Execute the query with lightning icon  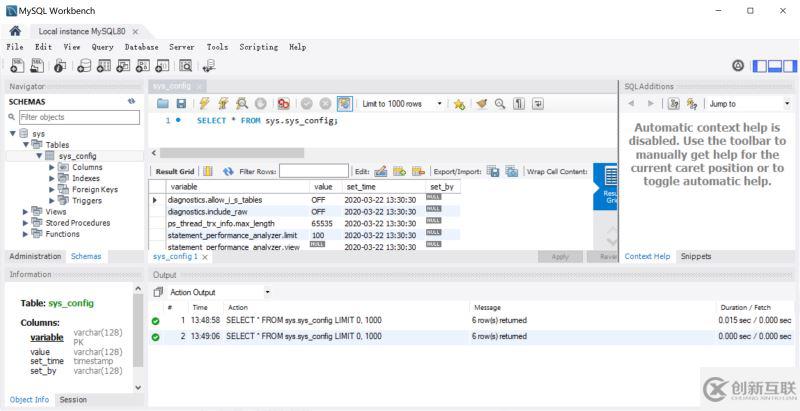[x=204, y=104]
